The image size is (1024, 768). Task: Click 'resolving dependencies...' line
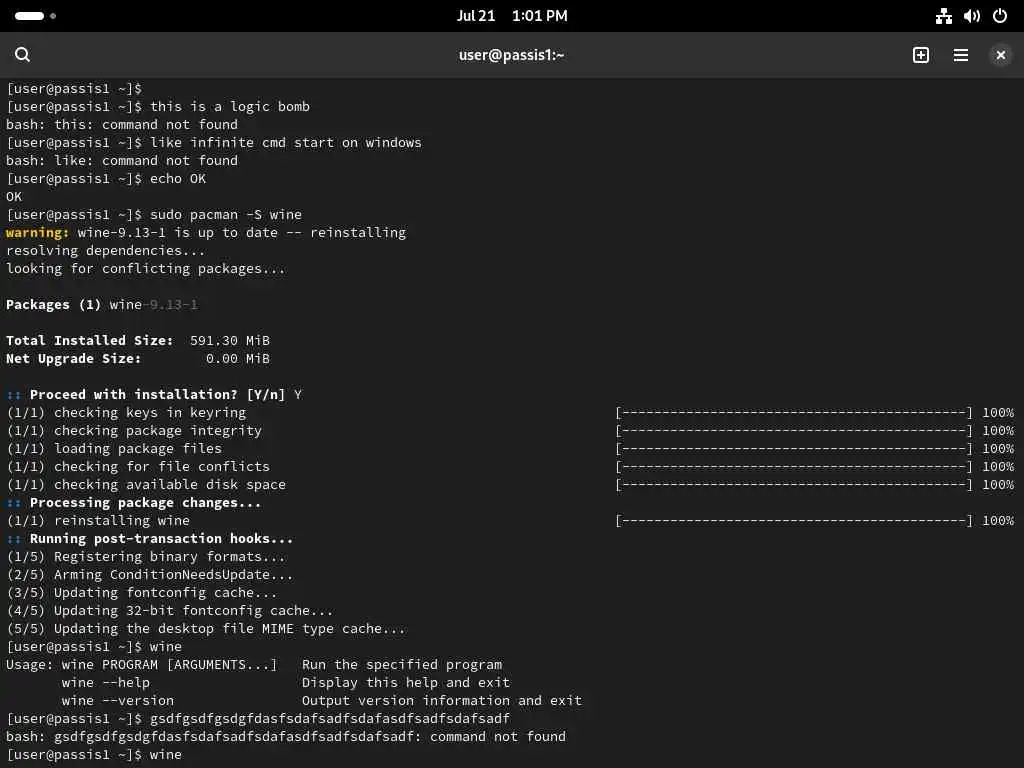105,250
